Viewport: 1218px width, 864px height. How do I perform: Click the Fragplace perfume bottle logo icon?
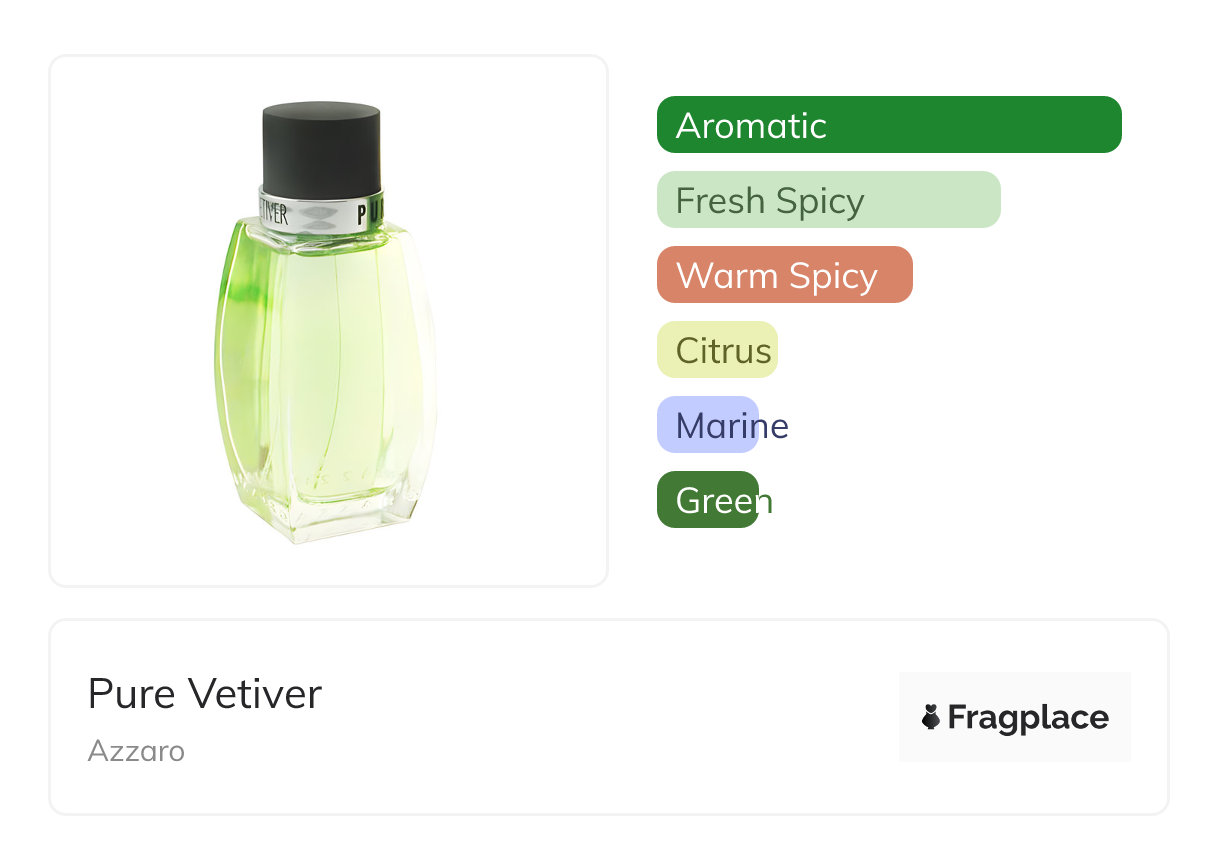click(x=931, y=717)
